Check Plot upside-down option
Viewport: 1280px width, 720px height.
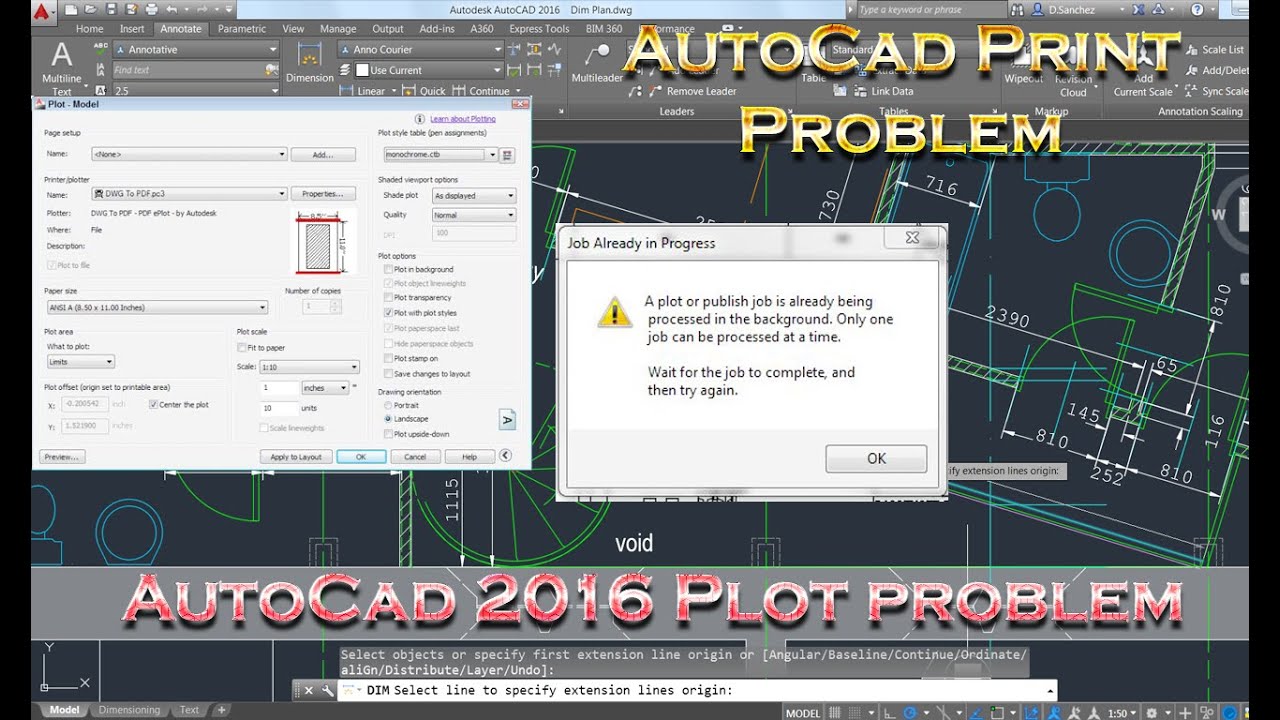[388, 434]
